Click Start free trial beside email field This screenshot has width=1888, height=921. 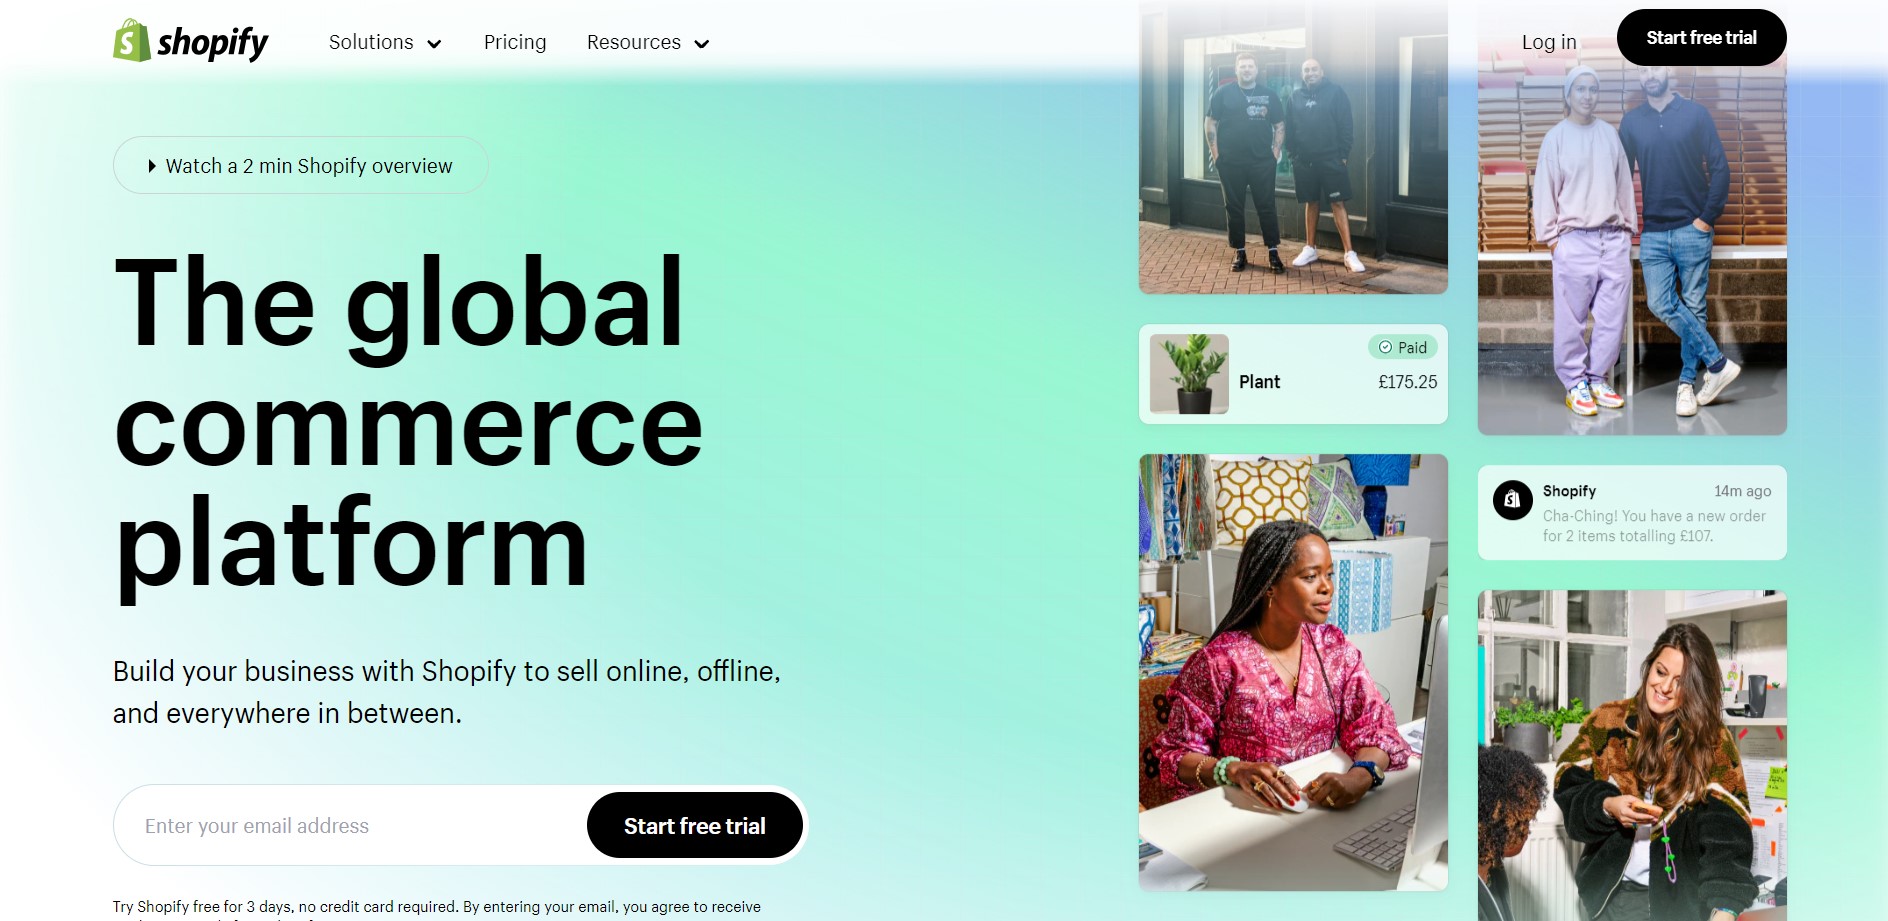[694, 826]
